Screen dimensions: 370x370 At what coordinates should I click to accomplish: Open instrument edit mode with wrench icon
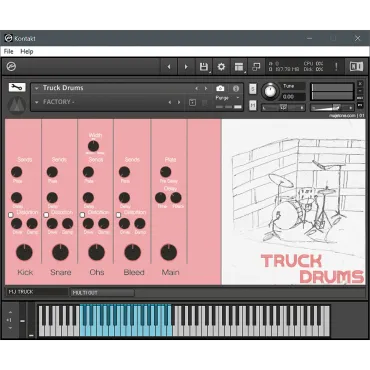click(17, 87)
